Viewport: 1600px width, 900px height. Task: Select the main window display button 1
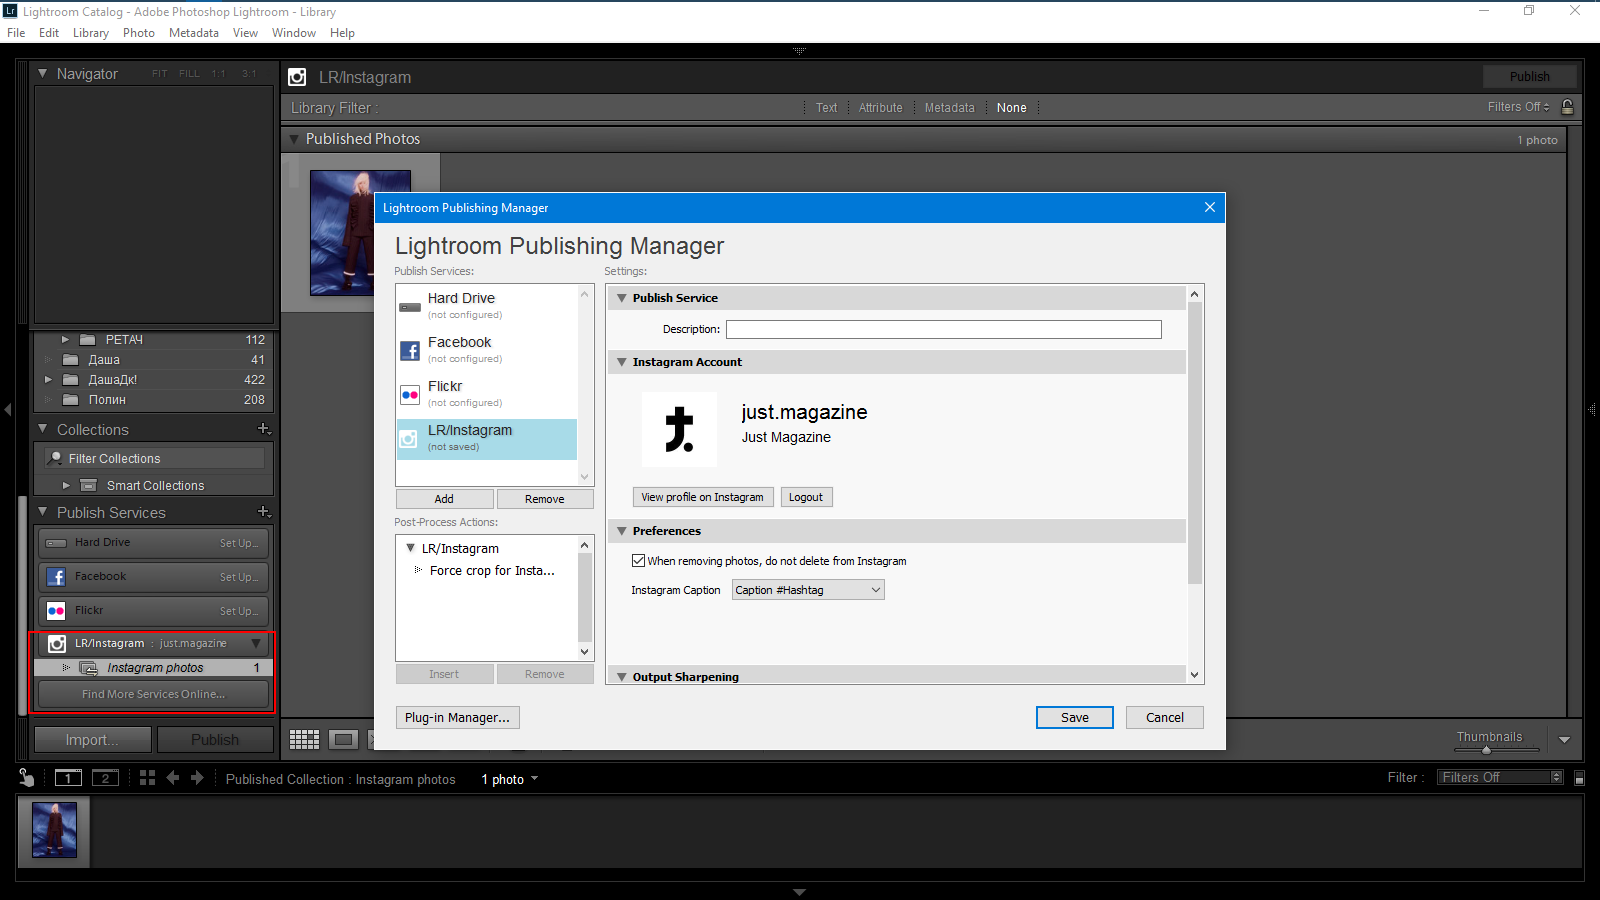(68, 778)
